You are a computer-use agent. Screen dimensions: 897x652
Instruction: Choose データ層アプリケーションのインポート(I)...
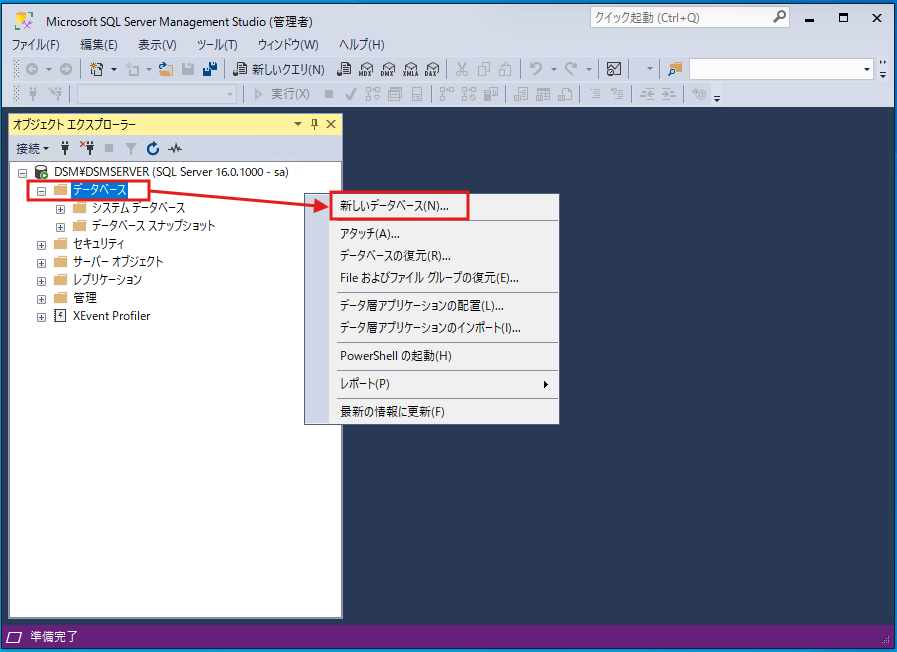pyautogui.click(x=430, y=328)
